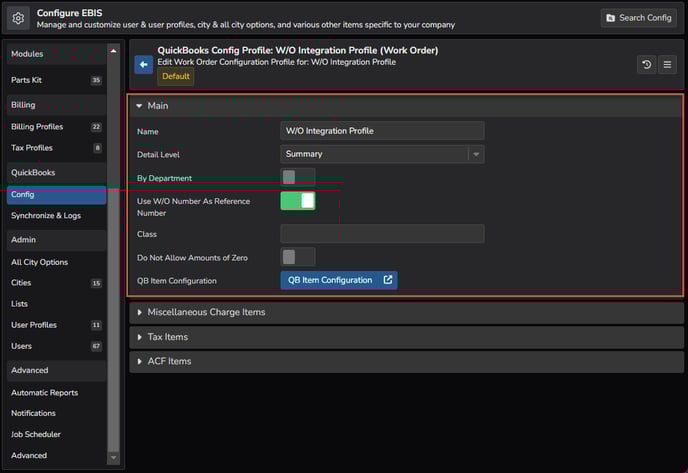The height and width of the screenshot is (473, 688).
Task: Click the Class input field
Action: click(382, 233)
